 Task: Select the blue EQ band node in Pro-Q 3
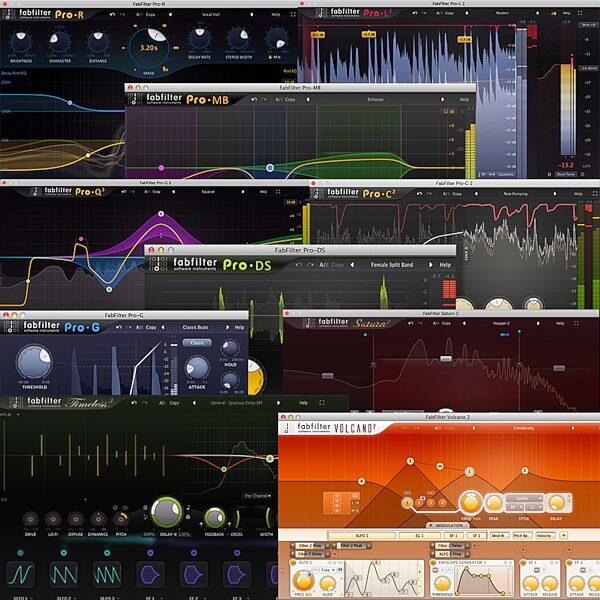click(109, 289)
